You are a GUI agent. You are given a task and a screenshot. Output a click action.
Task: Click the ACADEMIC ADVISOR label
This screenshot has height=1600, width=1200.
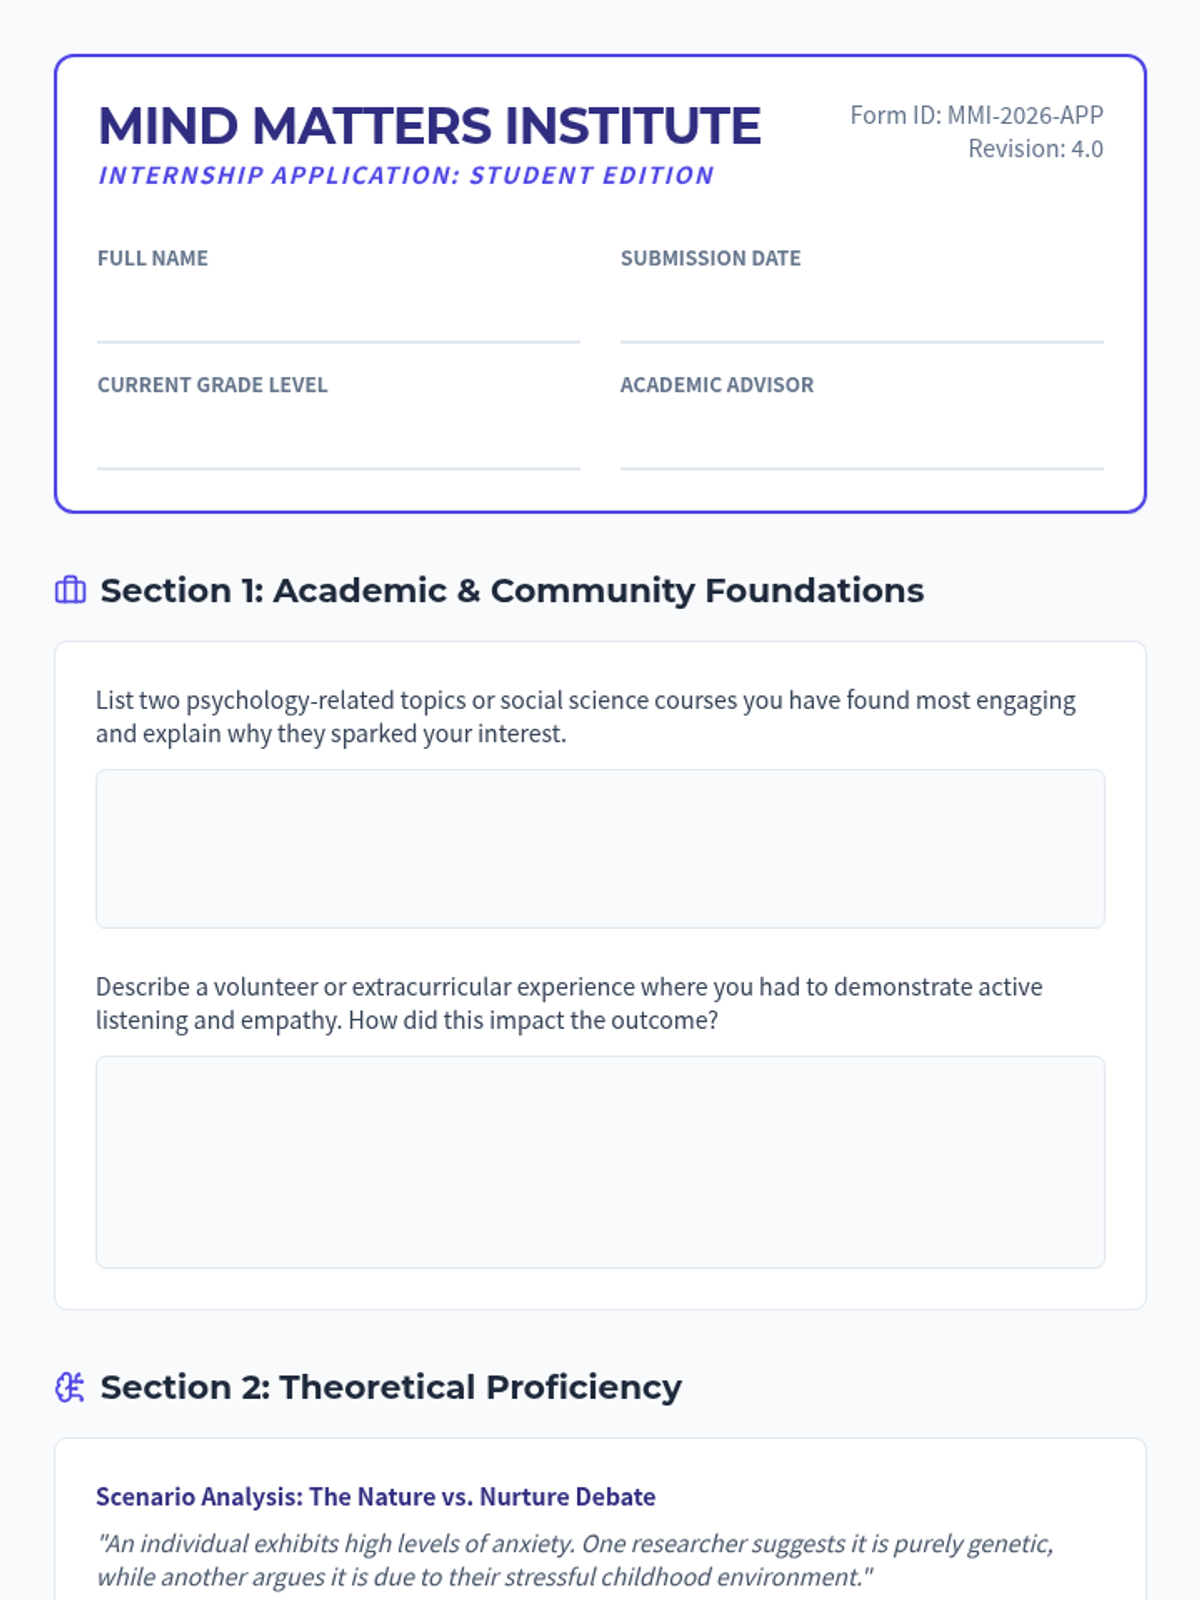coord(716,385)
